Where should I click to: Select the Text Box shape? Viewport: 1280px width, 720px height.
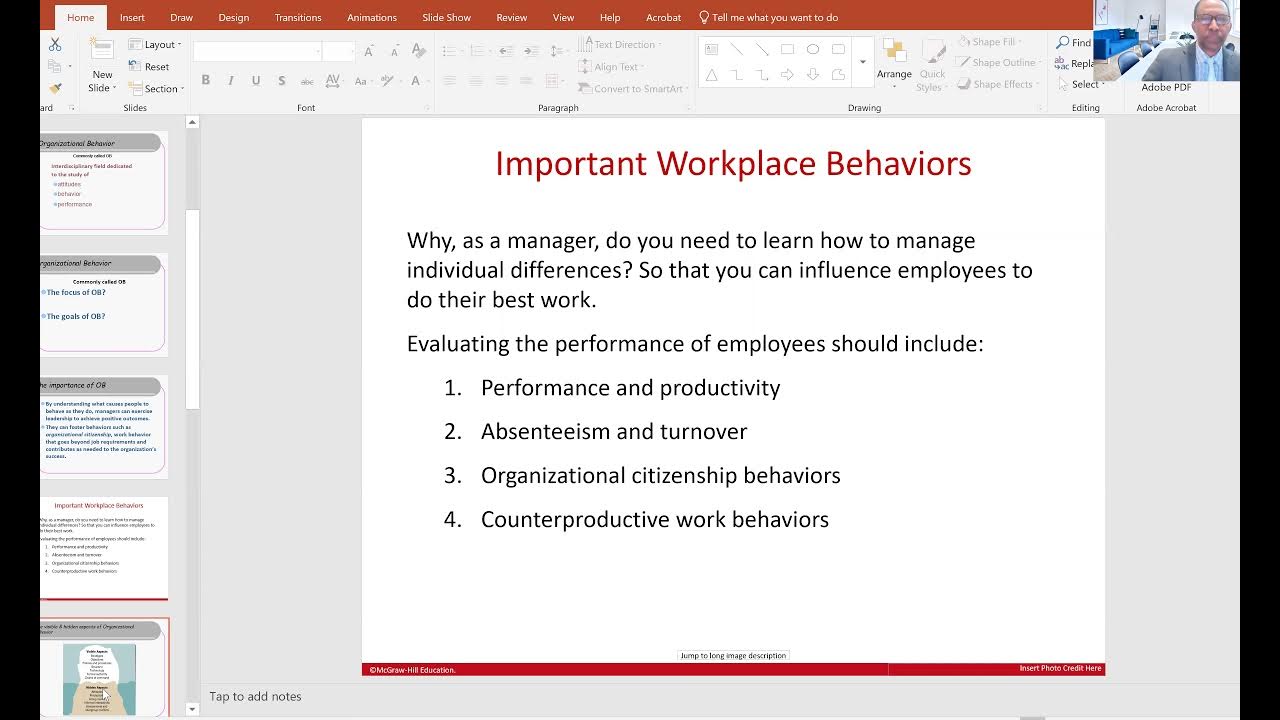(711, 49)
